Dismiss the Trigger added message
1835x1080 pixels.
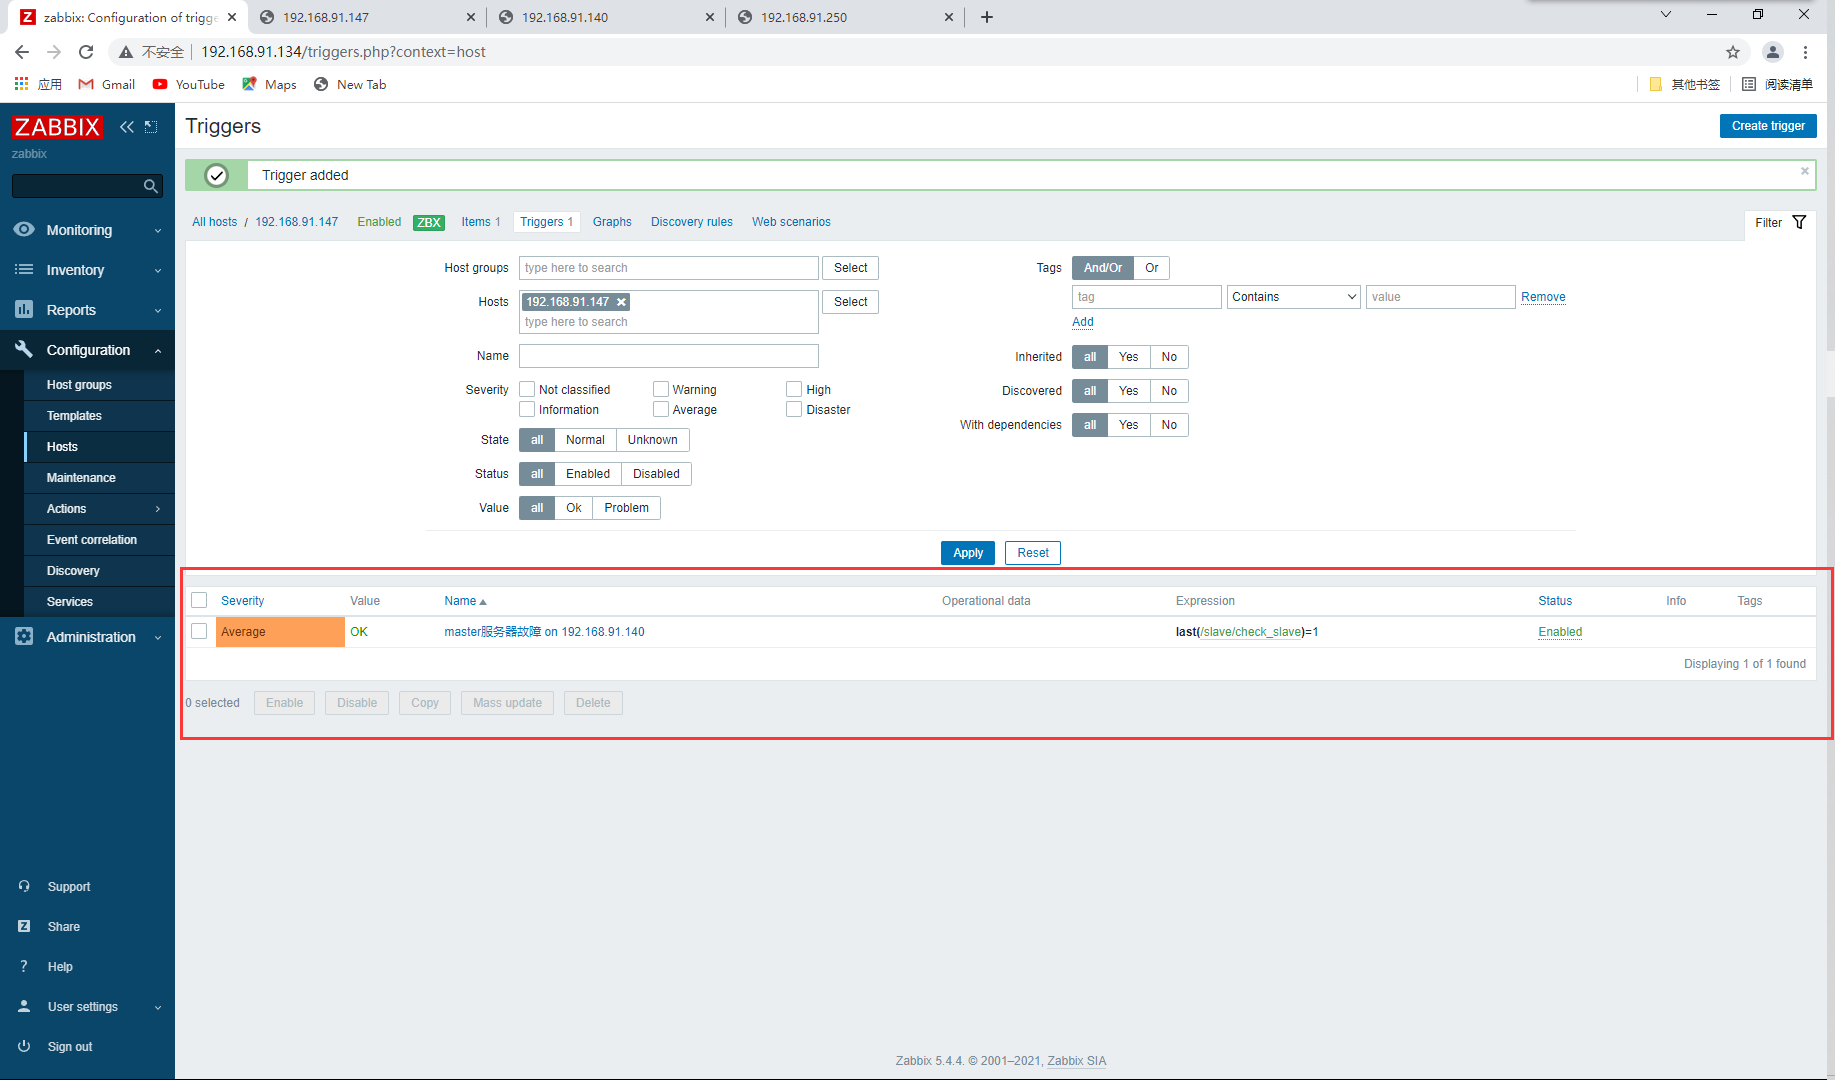click(x=1805, y=171)
